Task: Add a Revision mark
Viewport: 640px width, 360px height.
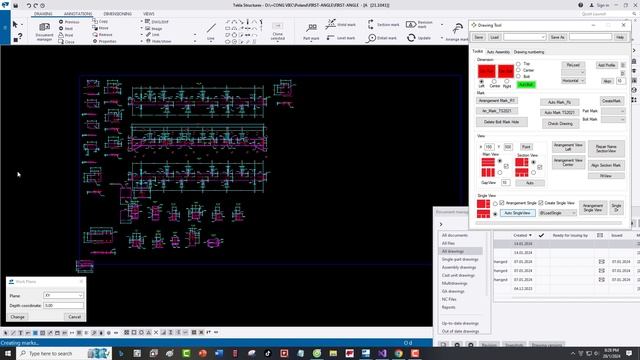Action: point(419,24)
